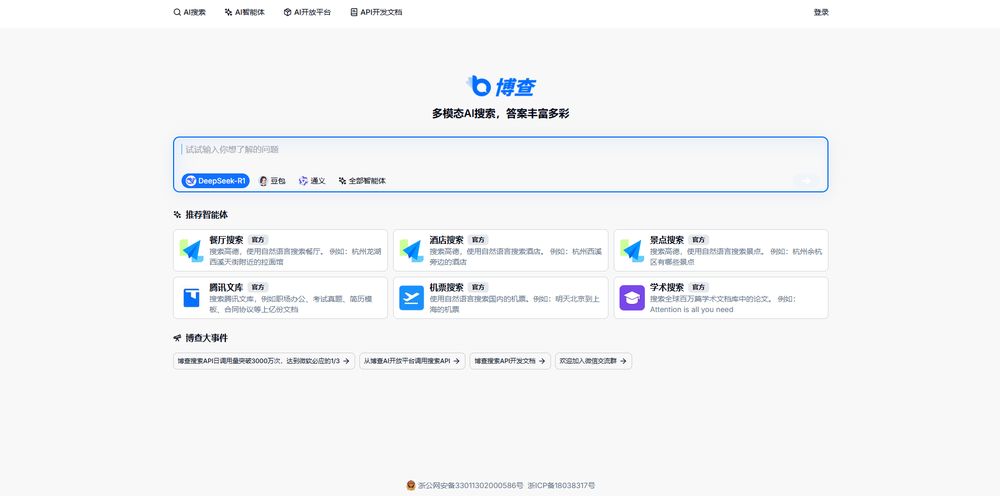Click "Attention is all you need" text

691,309
